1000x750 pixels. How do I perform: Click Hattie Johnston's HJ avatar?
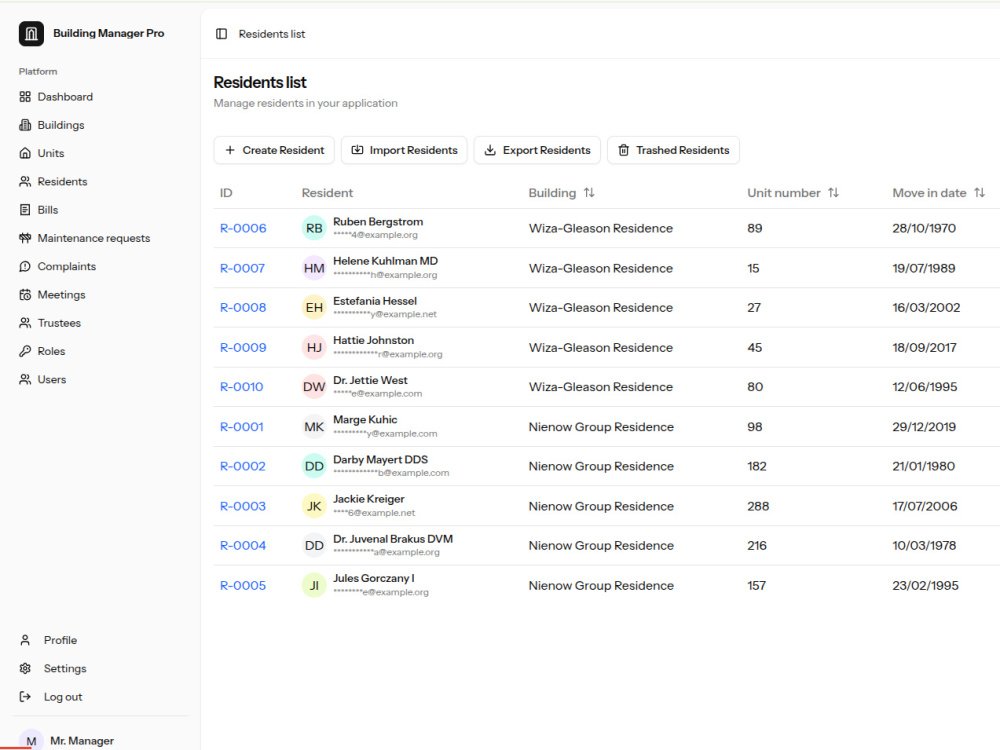tap(314, 348)
